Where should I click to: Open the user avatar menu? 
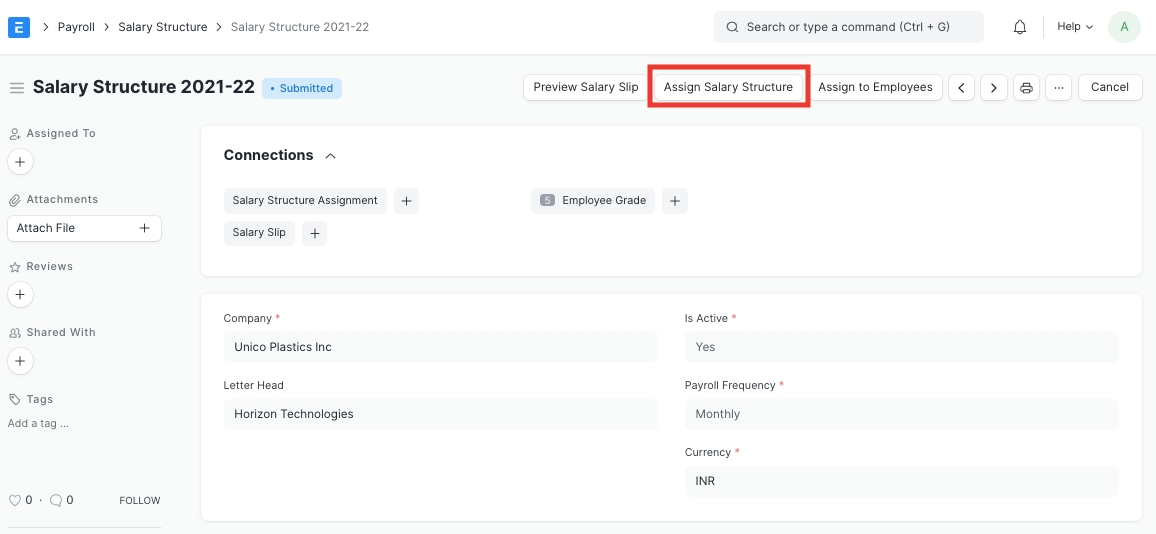click(x=1124, y=27)
